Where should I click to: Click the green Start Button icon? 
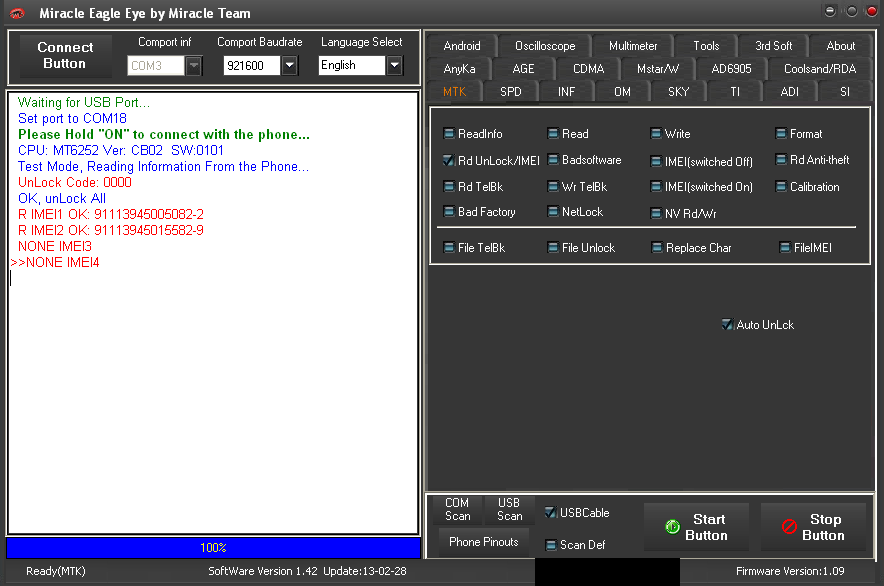(x=672, y=527)
